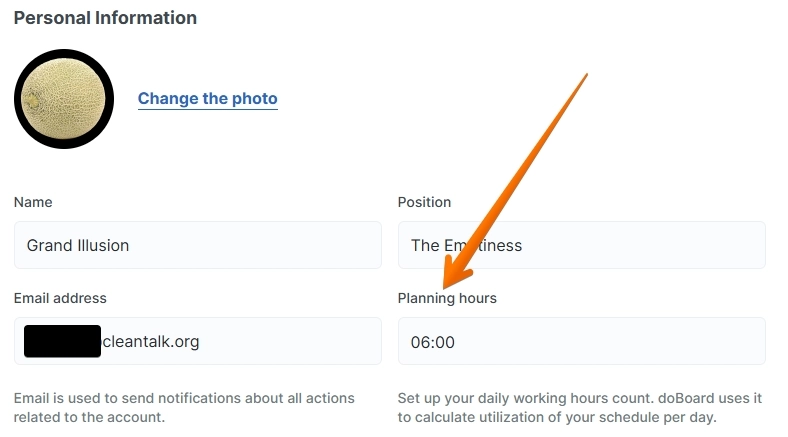Click the 06:00 time value
Screen dimensions: 788x437
[x=433, y=342]
